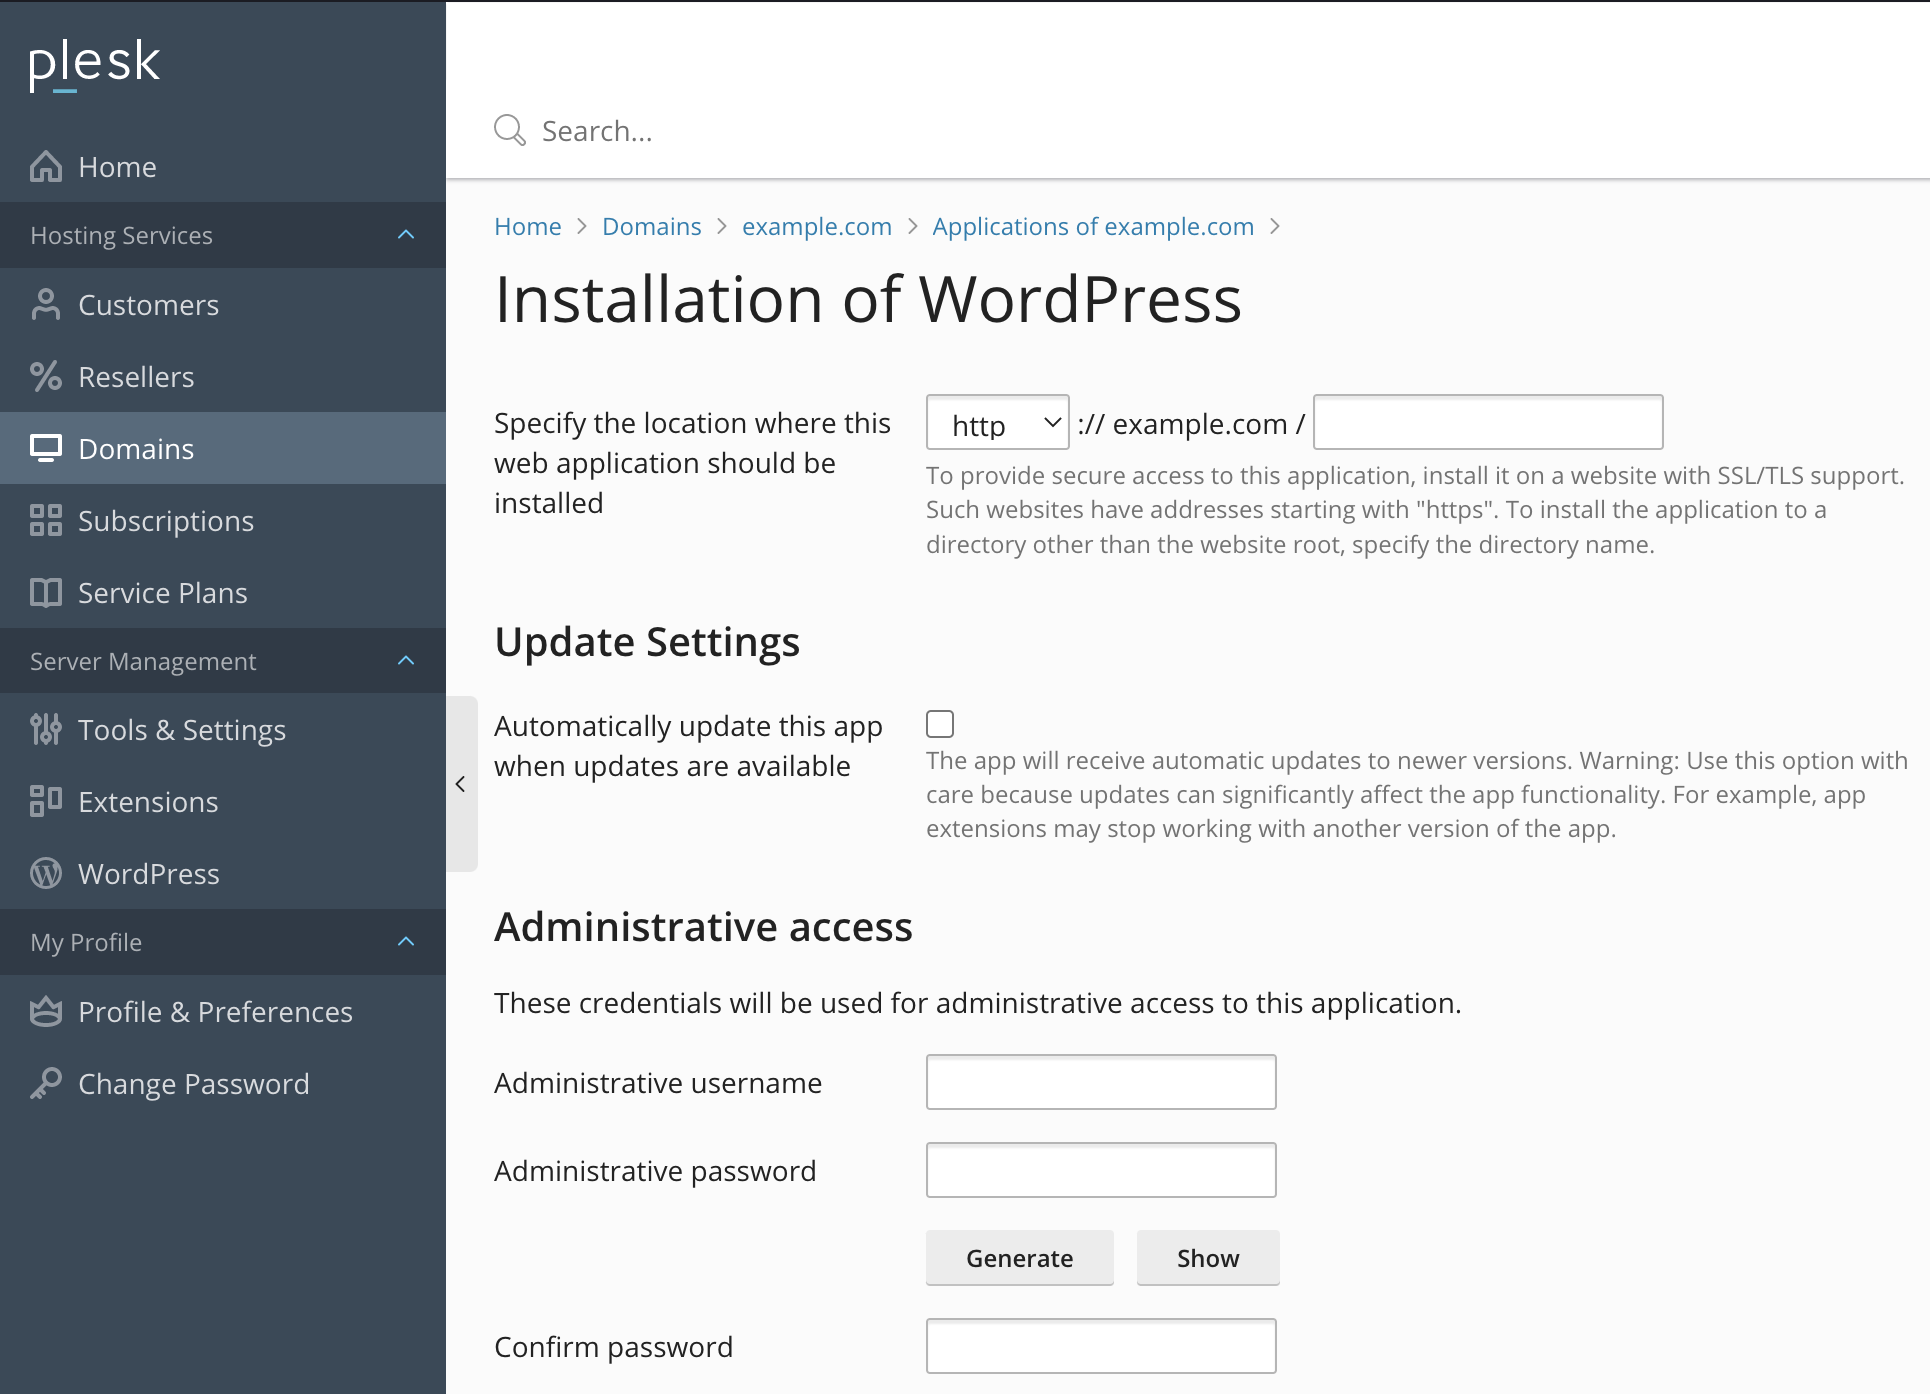The height and width of the screenshot is (1394, 1930).
Task: Collapse the My Profile section
Action: tap(406, 942)
